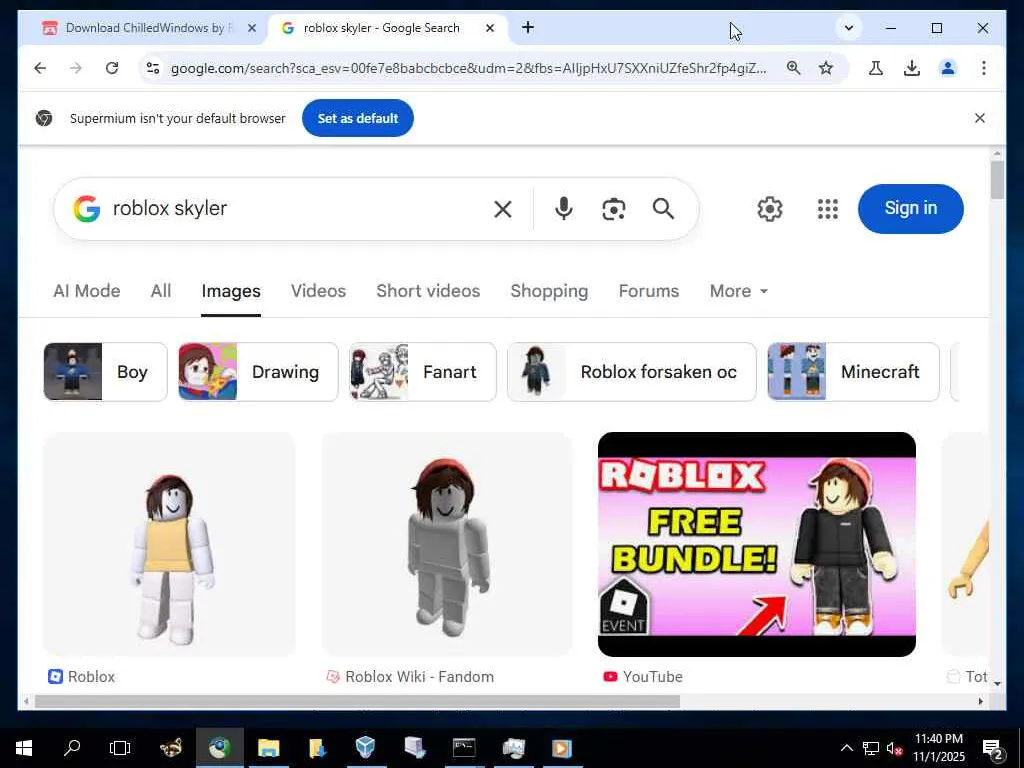The width and height of the screenshot is (1024, 768).
Task: Go back using the browser back arrow
Action: [x=40, y=68]
